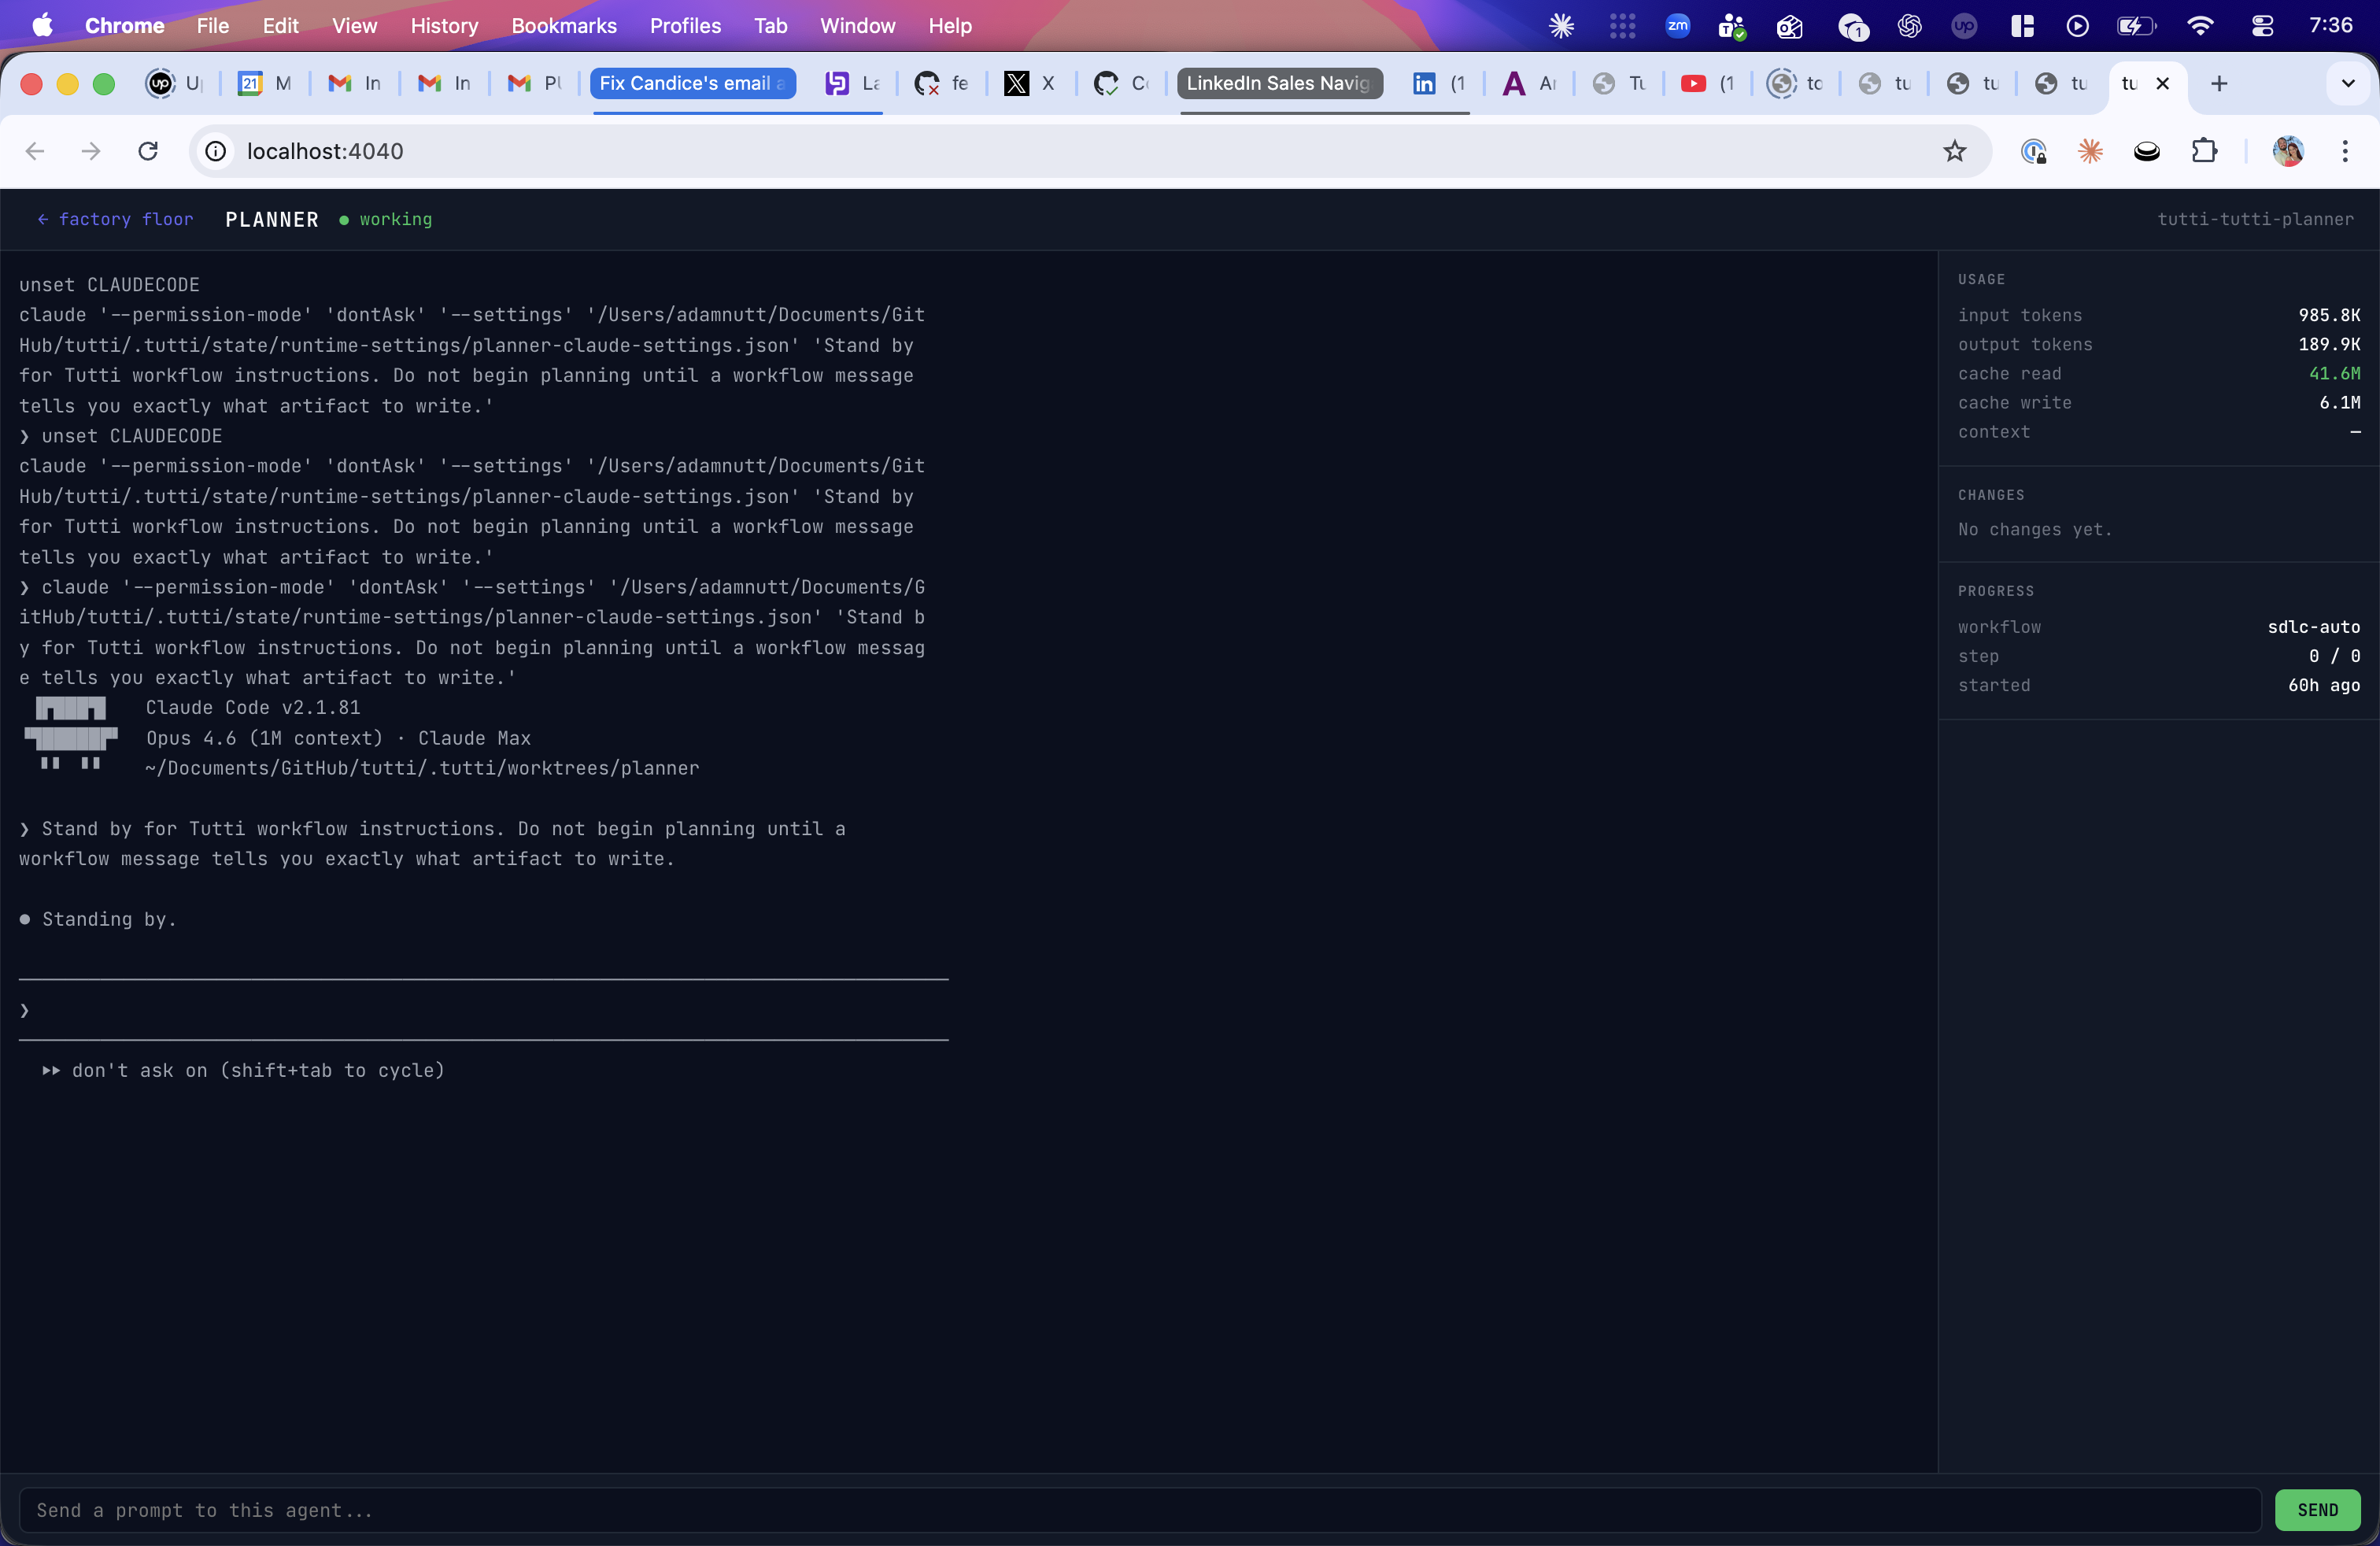Open the Zoom menu bar icon

[1677, 26]
